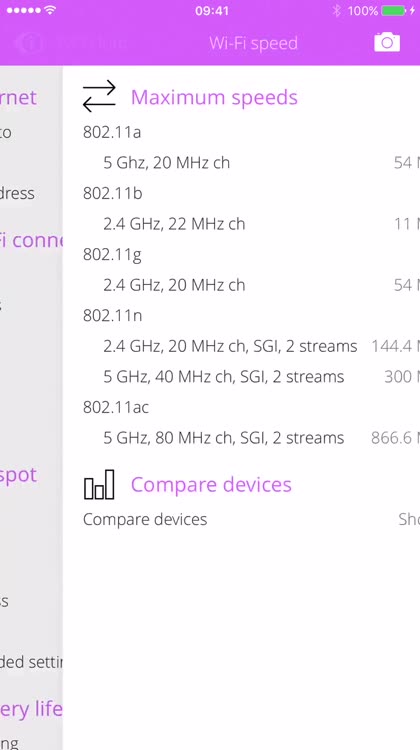This screenshot has width=420, height=750.
Task: Tap the camera icon in header
Action: pos(387,42)
